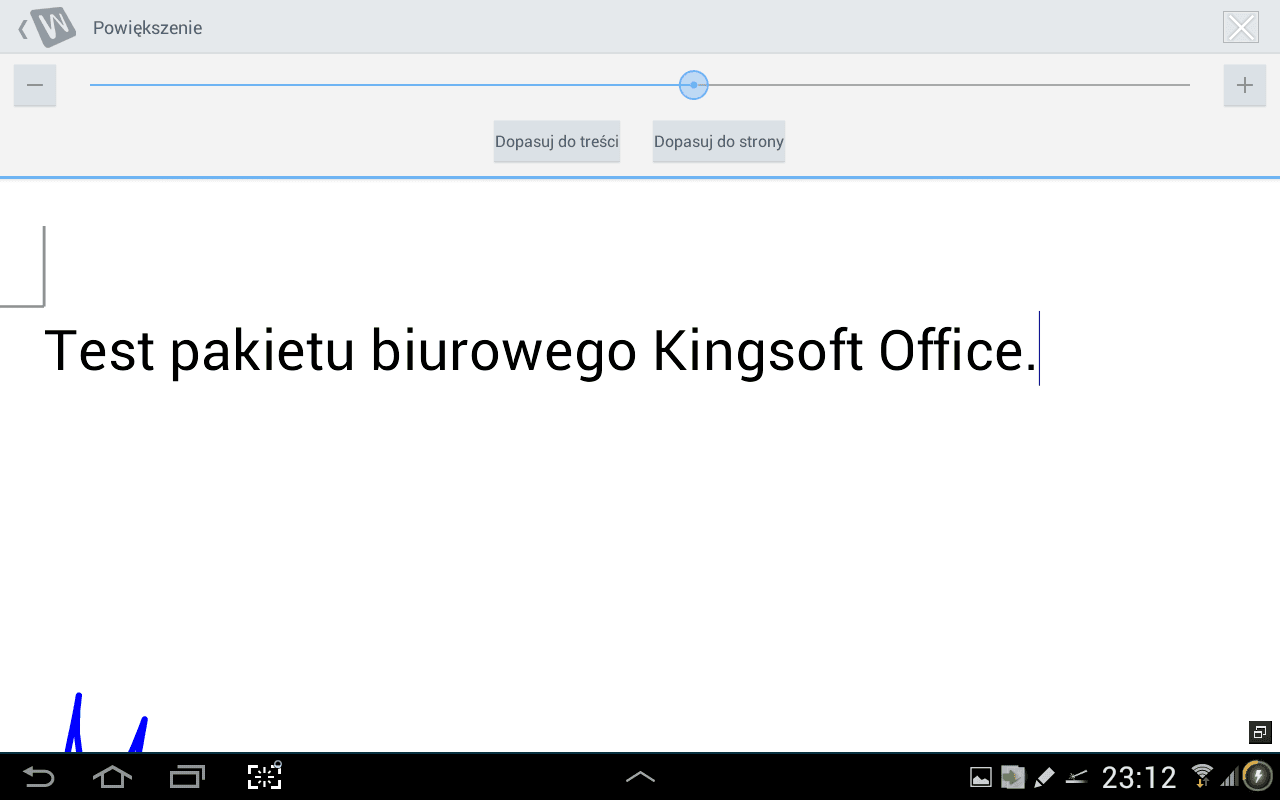Open the download notification icon beside gallery icon
The width and height of the screenshot is (1280, 800).
(x=1013, y=777)
